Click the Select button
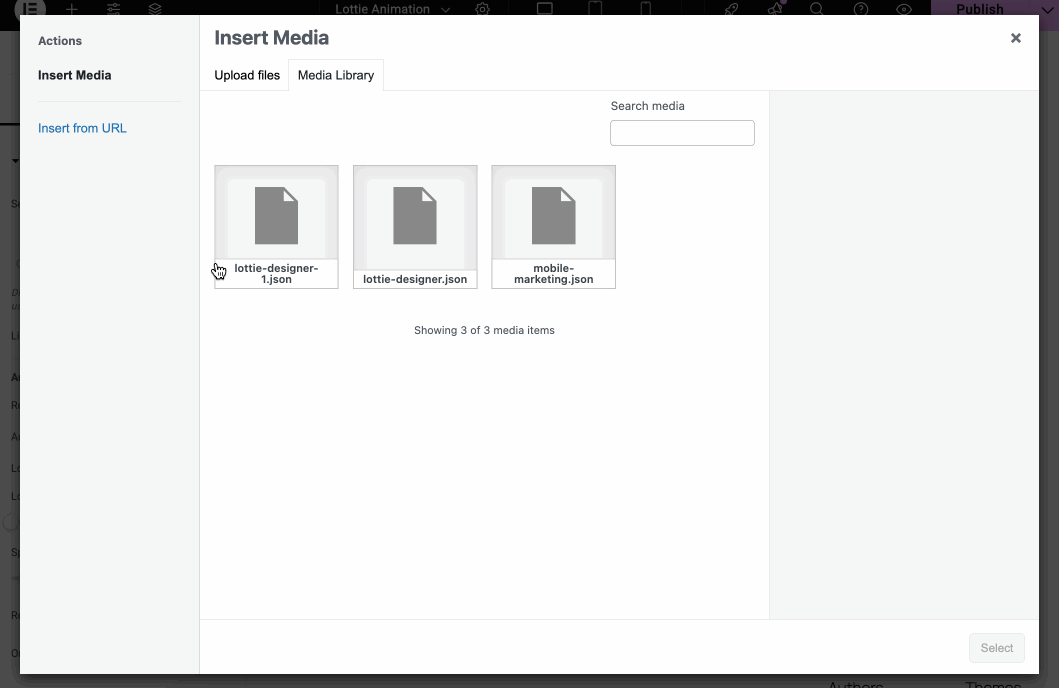Screen dimensions: 1059x688 [996, 647]
